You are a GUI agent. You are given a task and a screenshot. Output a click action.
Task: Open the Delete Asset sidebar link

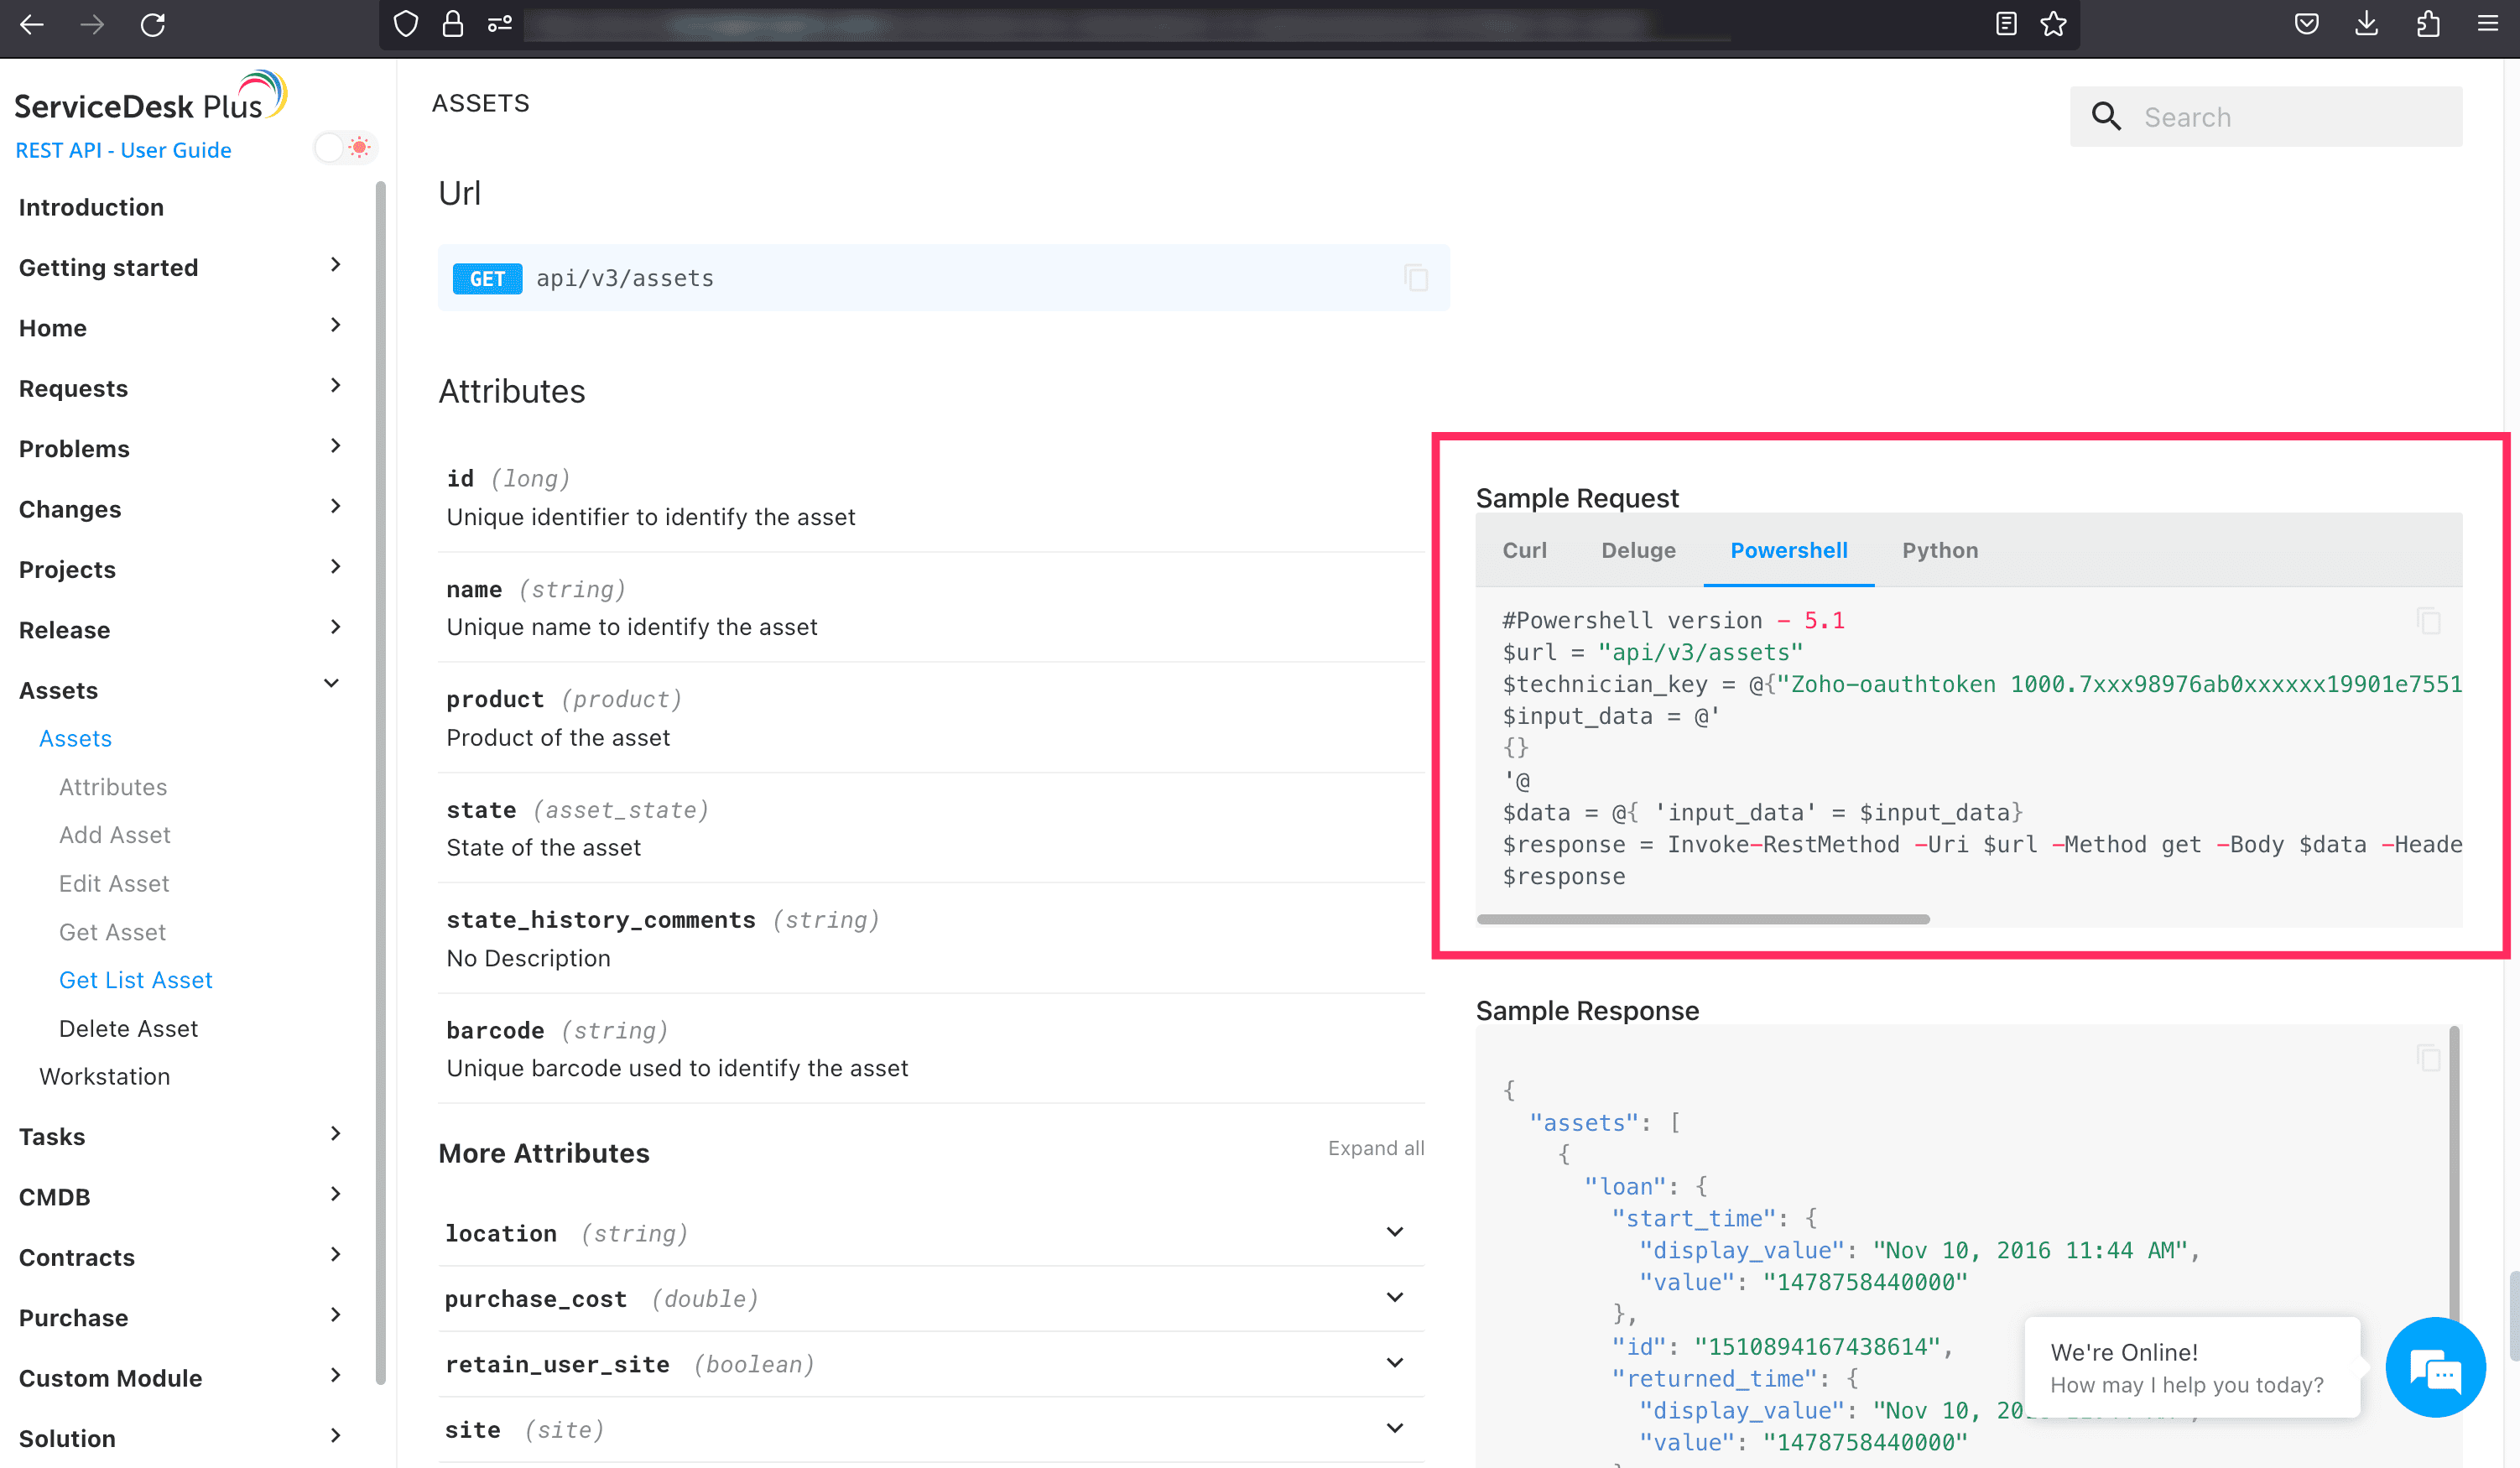(x=128, y=1028)
